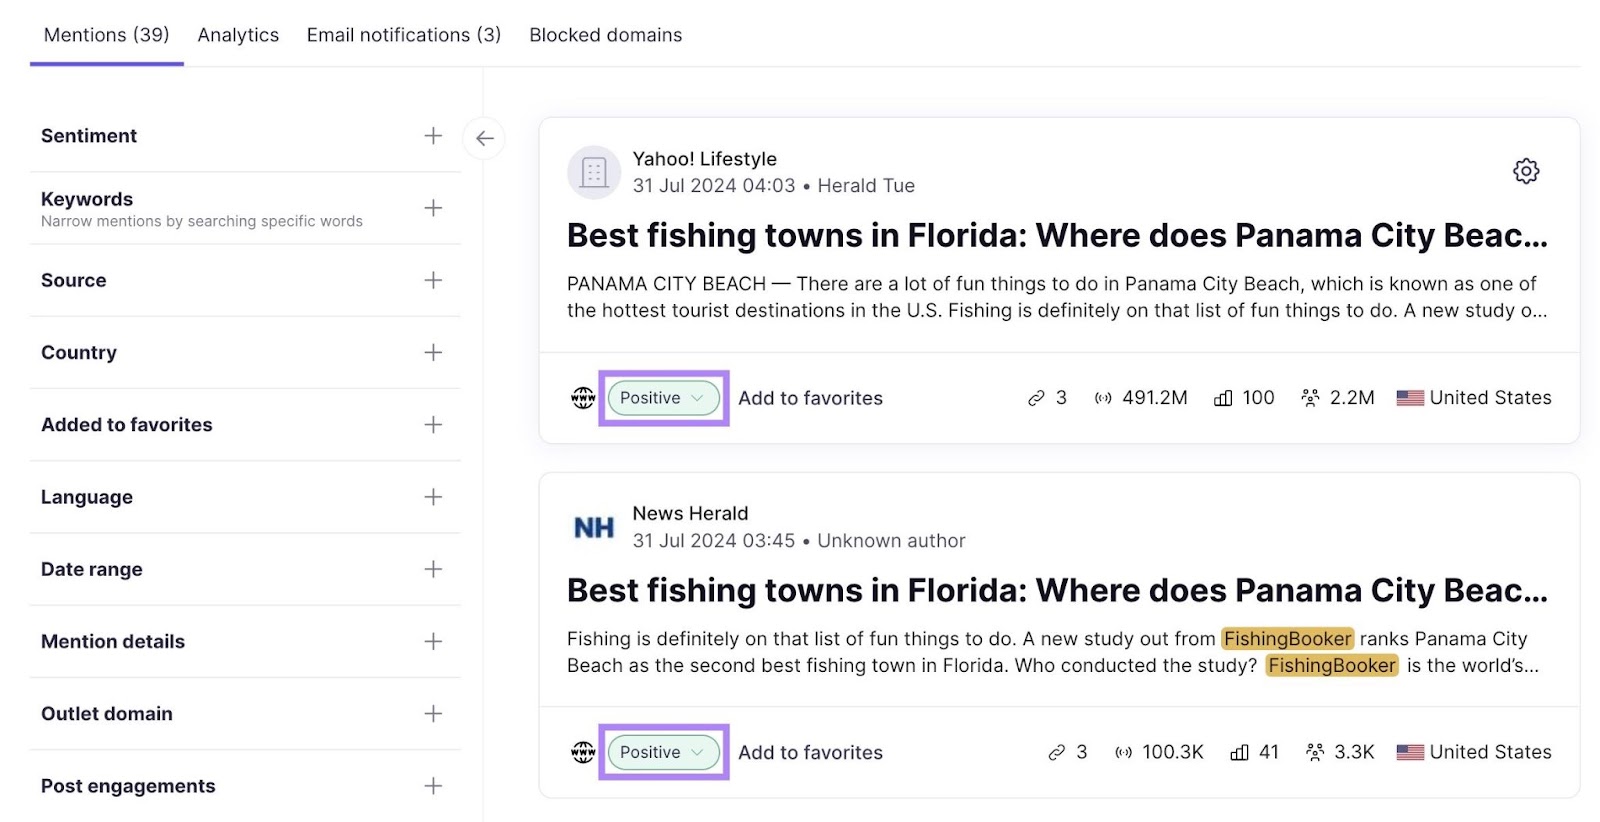Expand the Keywords filter

click(x=432, y=208)
